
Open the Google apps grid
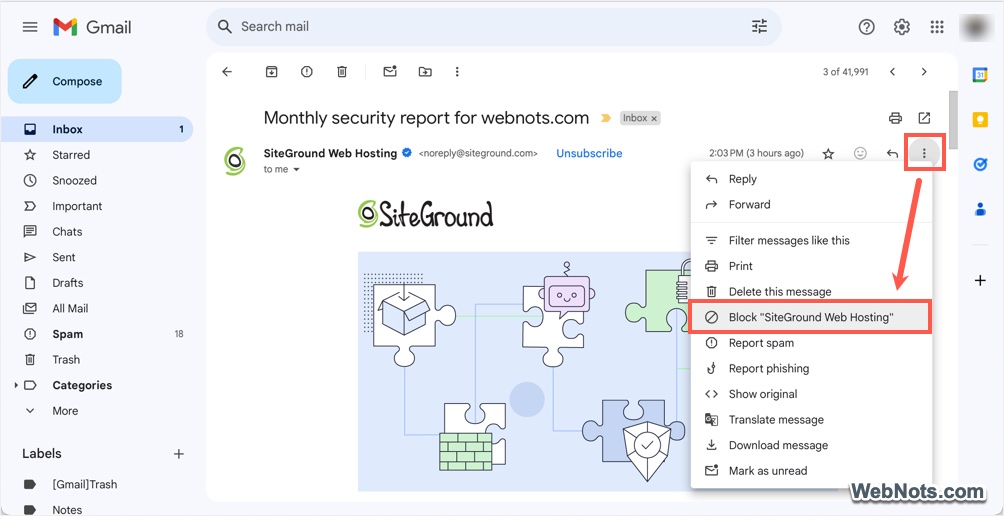(937, 27)
